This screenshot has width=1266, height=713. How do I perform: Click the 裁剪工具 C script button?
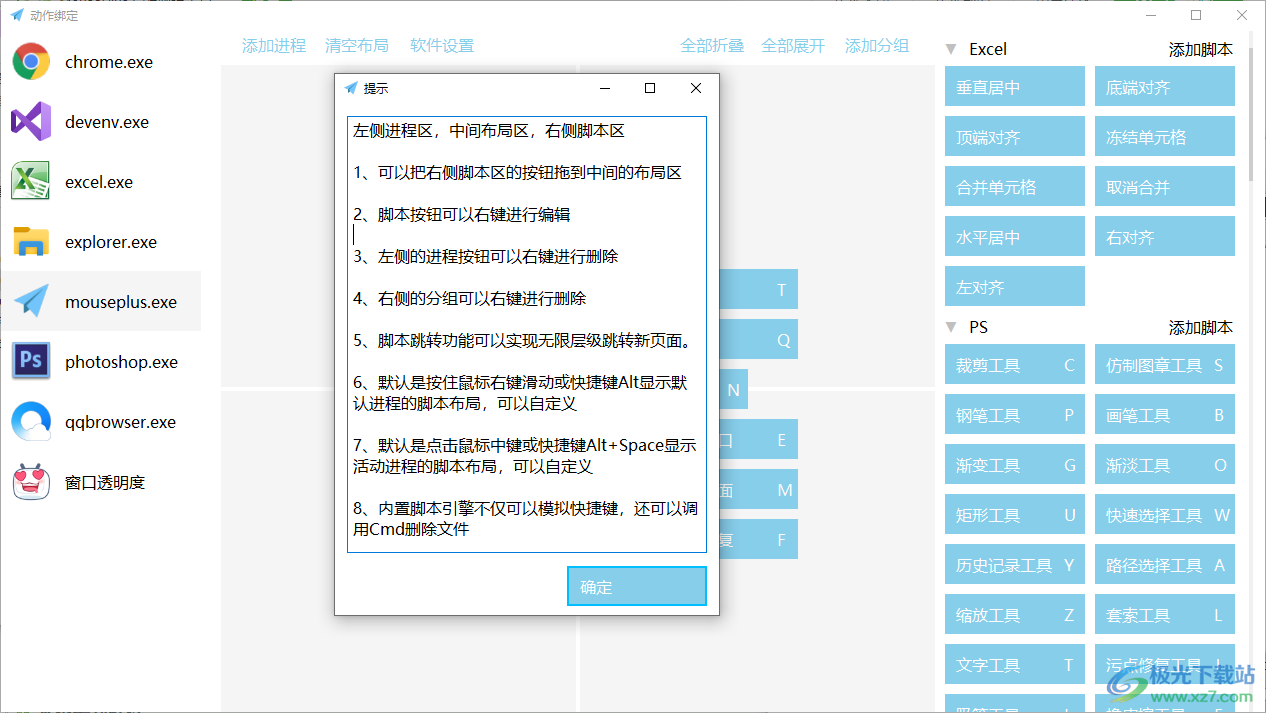coord(1015,364)
